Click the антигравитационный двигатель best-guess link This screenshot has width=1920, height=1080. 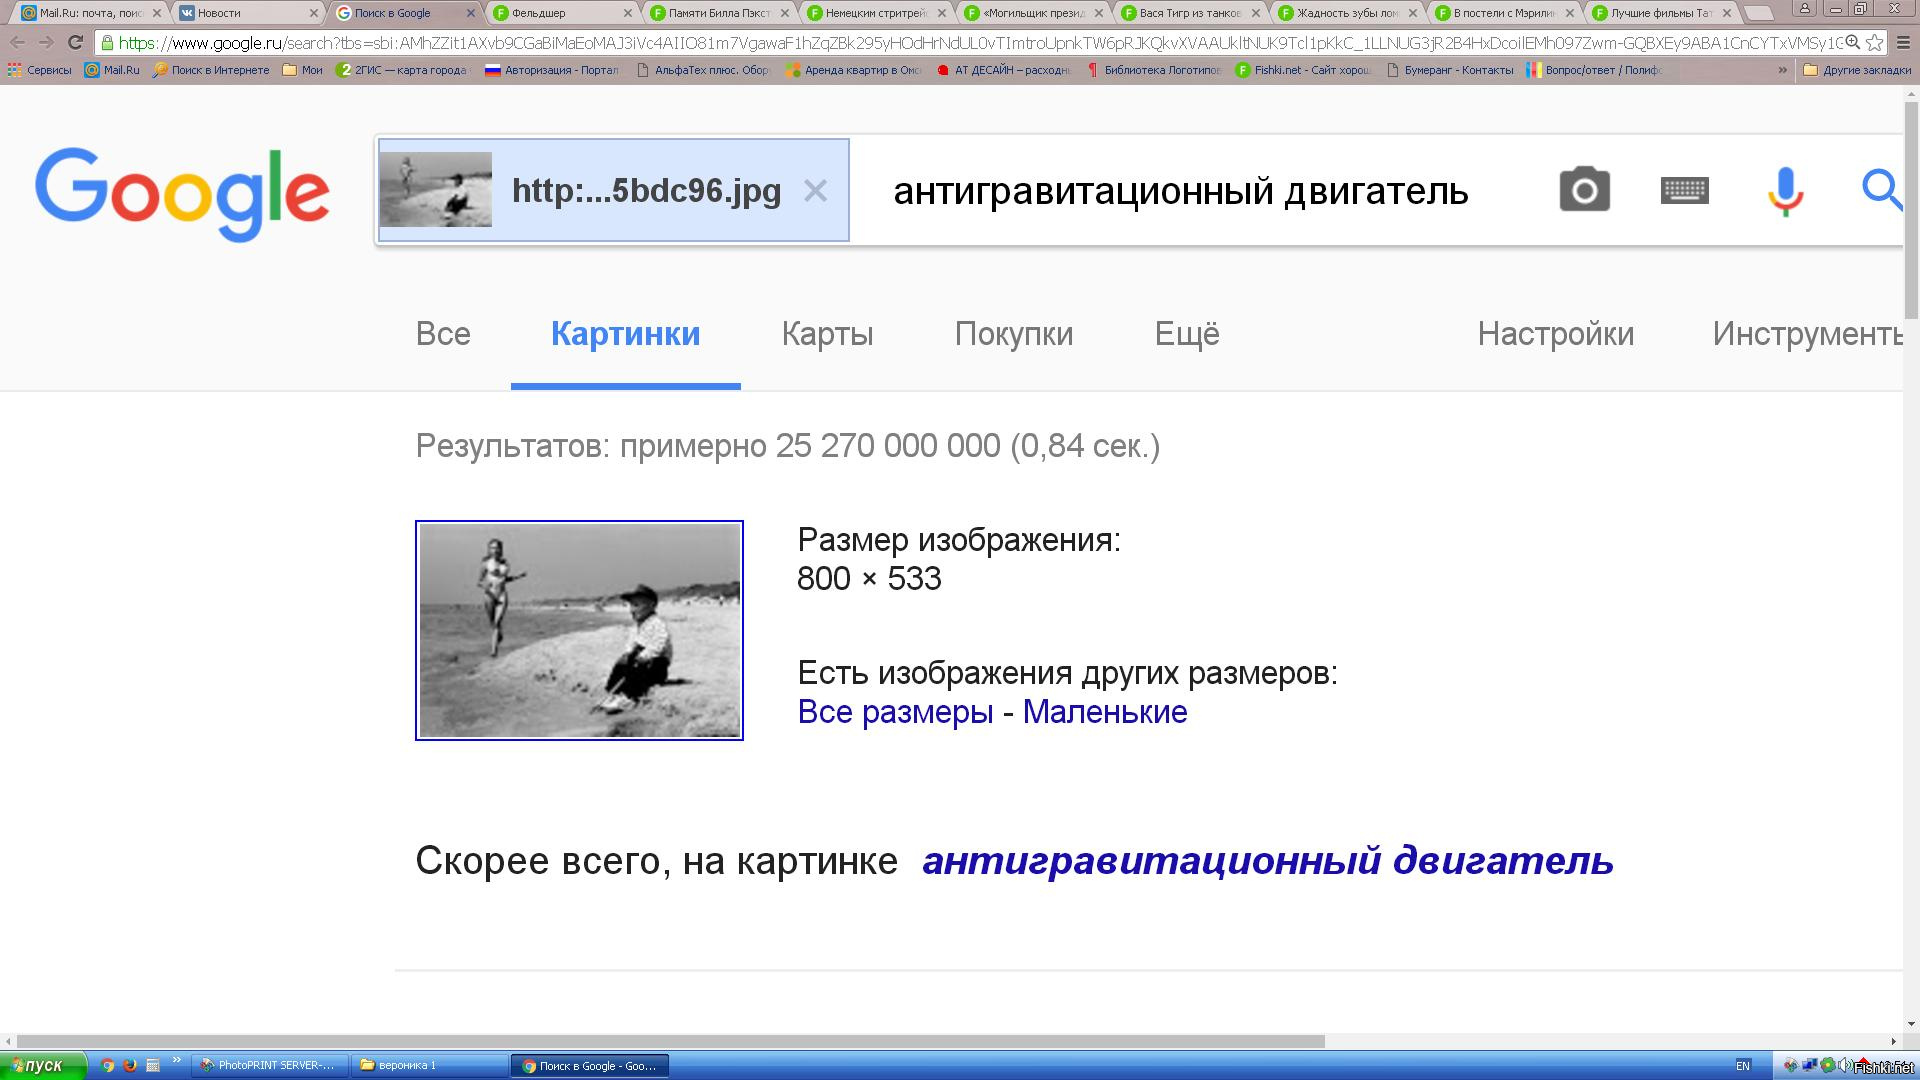pyautogui.click(x=1267, y=860)
